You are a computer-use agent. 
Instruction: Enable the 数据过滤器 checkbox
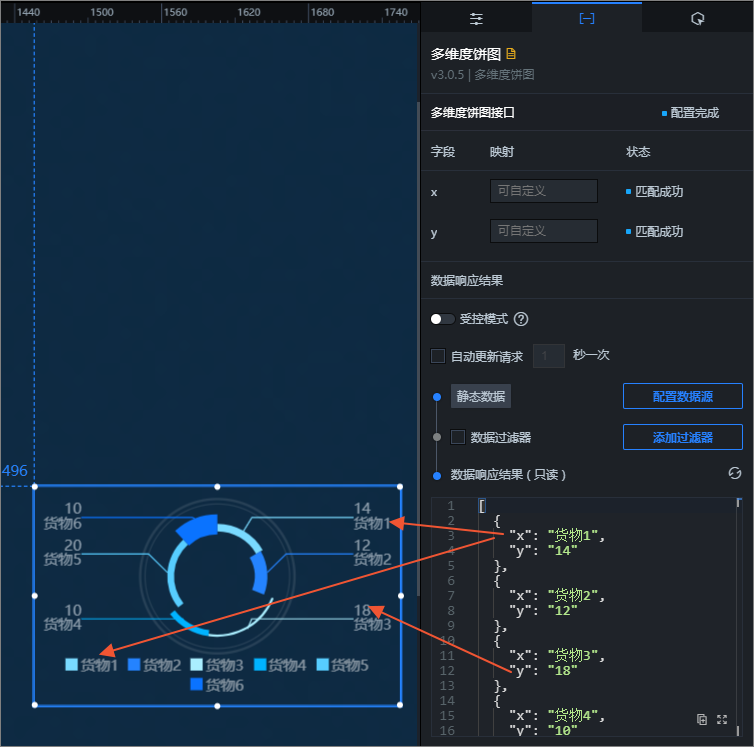(x=458, y=437)
